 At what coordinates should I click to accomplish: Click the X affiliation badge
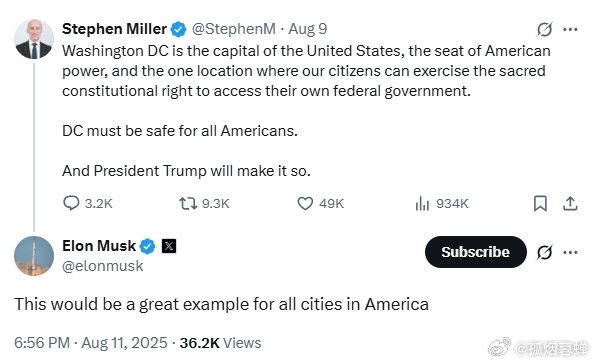[x=169, y=246]
